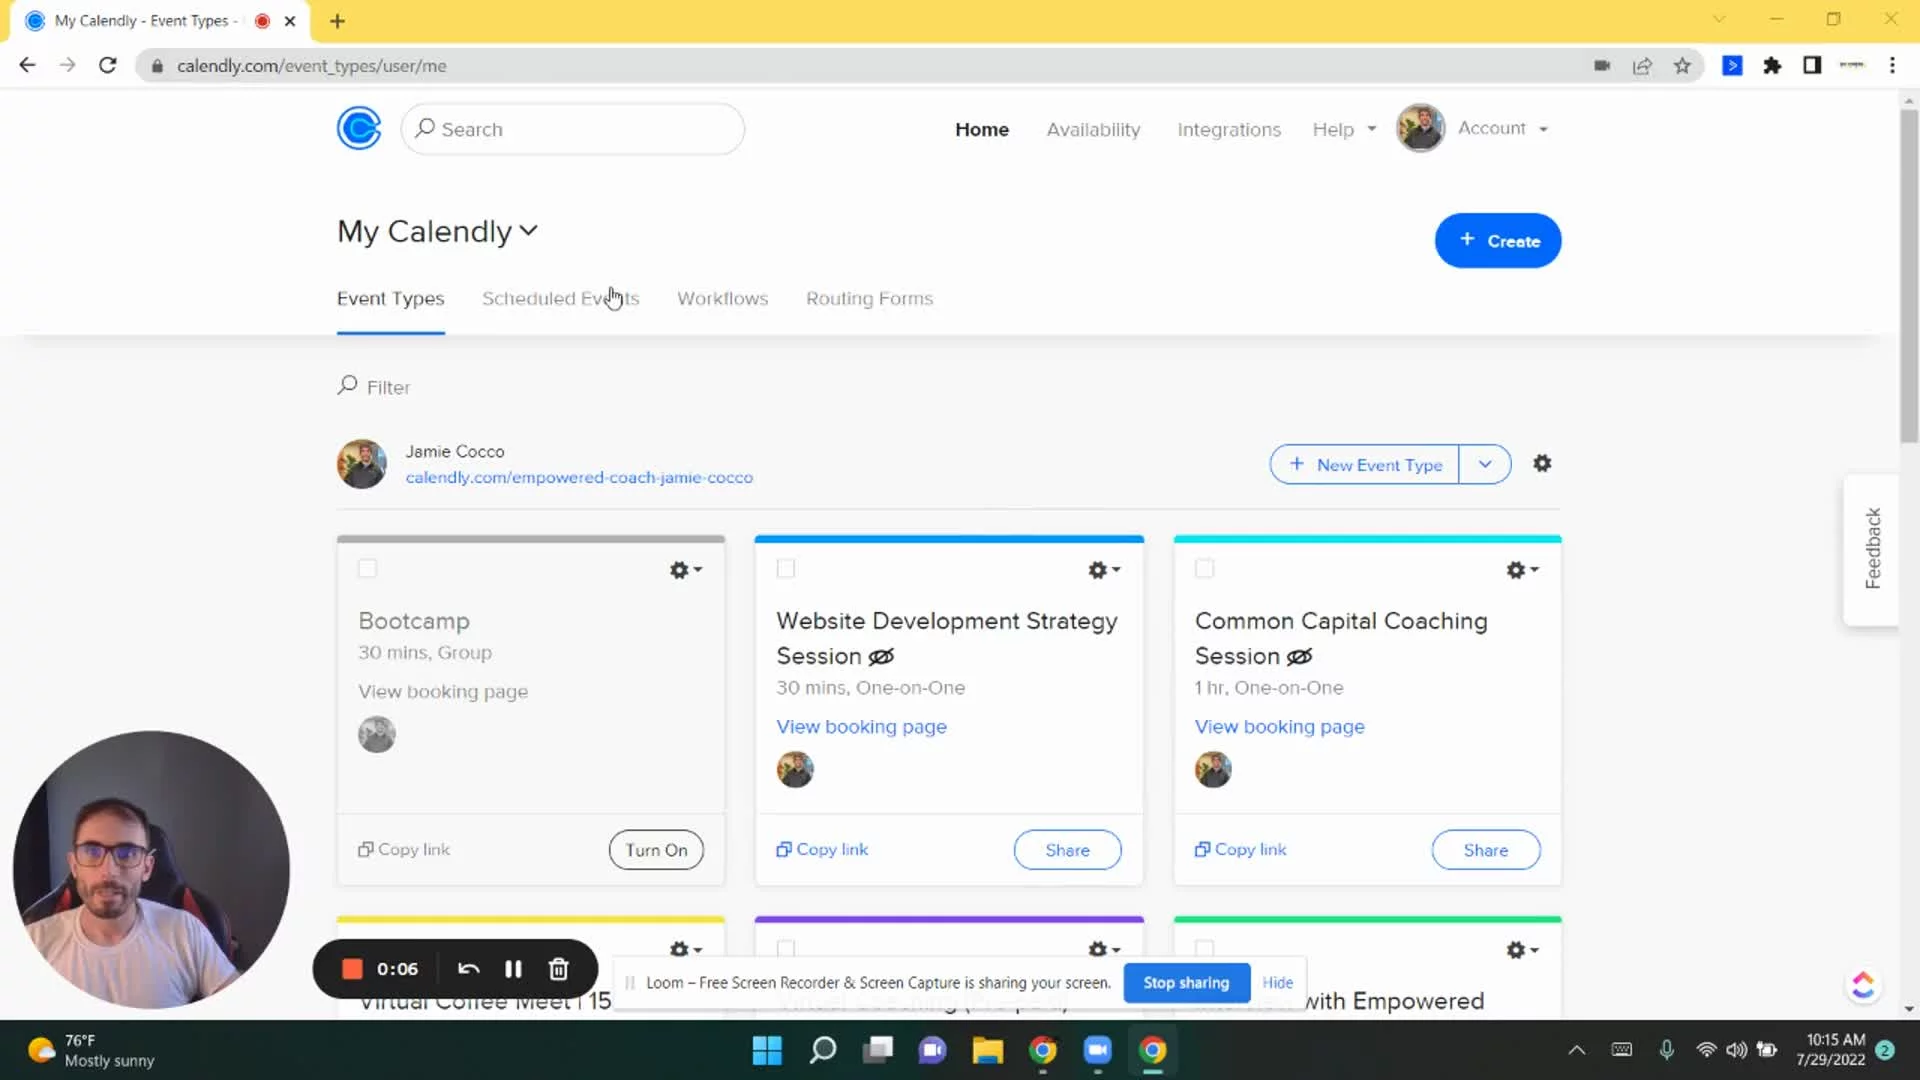
Task: Click the microphone icon in system tray
Action: pos(1666,1050)
